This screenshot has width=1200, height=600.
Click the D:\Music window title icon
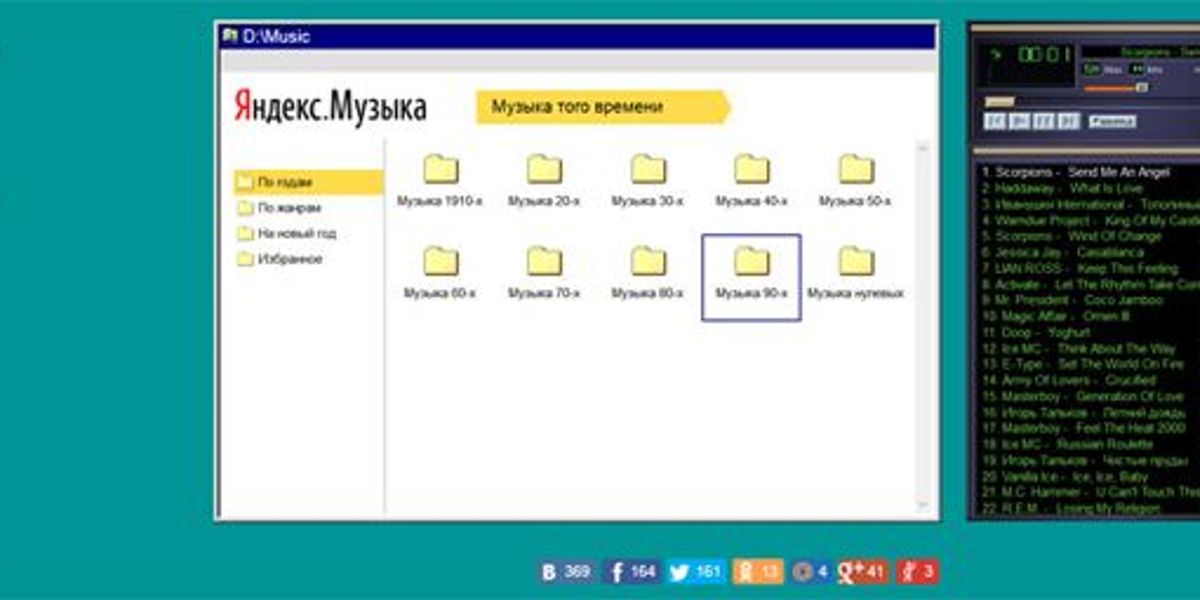[x=230, y=36]
